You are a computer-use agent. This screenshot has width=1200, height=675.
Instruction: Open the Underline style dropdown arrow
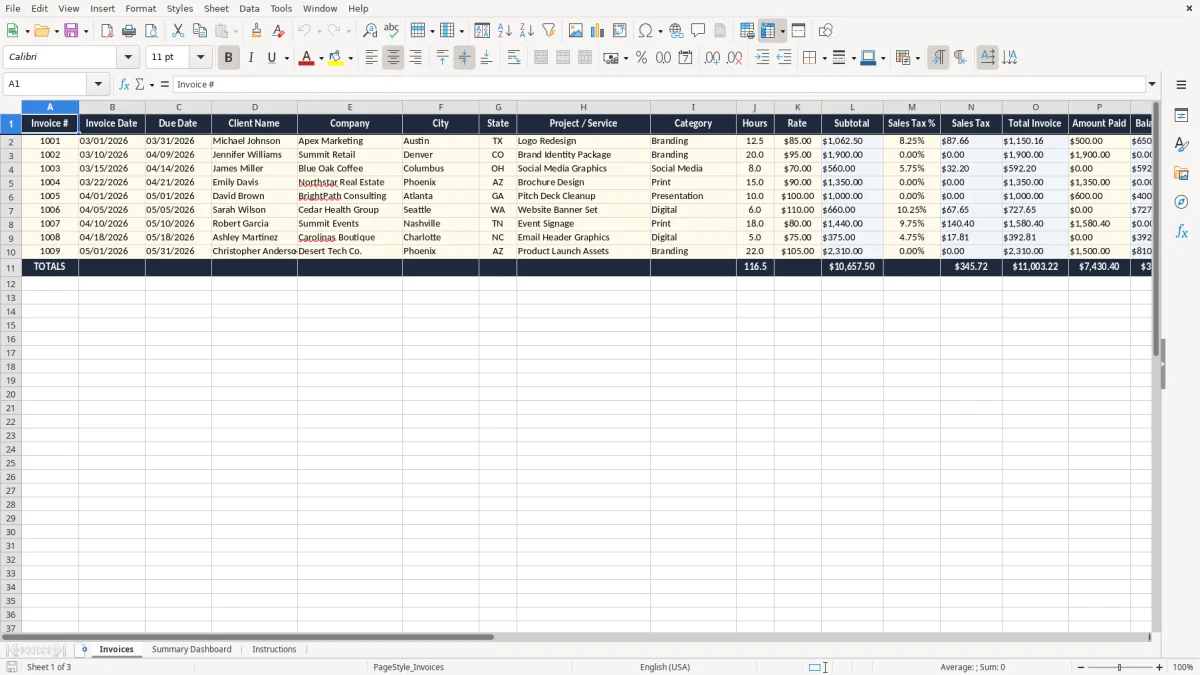pyautogui.click(x=286, y=58)
